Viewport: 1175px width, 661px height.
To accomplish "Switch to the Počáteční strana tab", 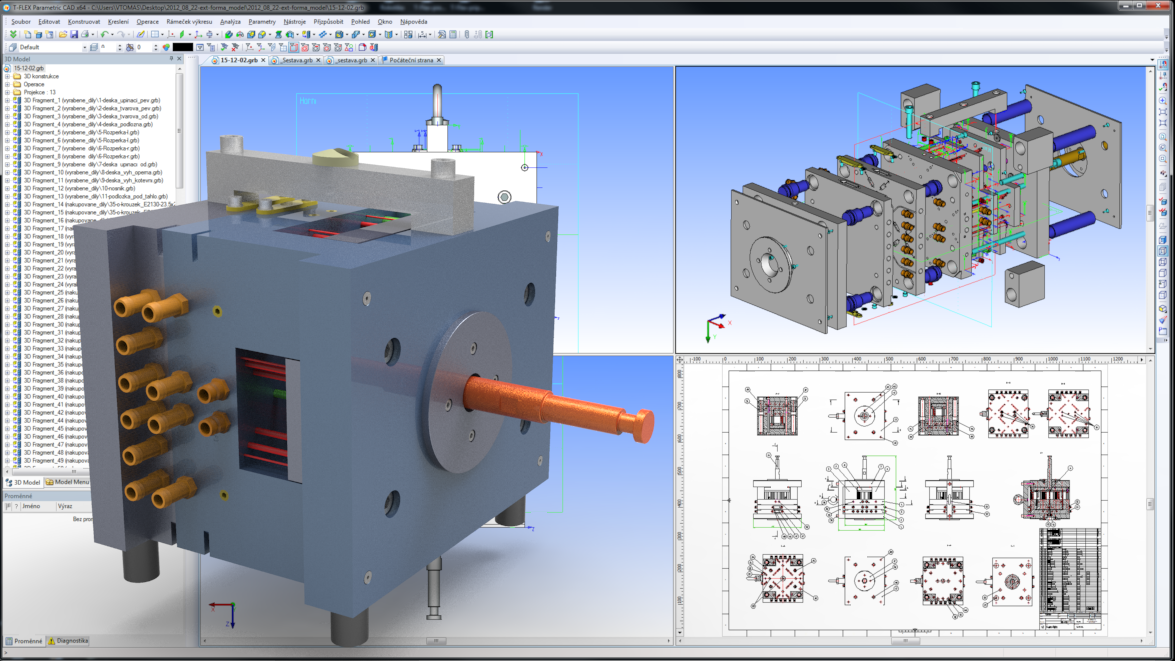I will [x=410, y=59].
